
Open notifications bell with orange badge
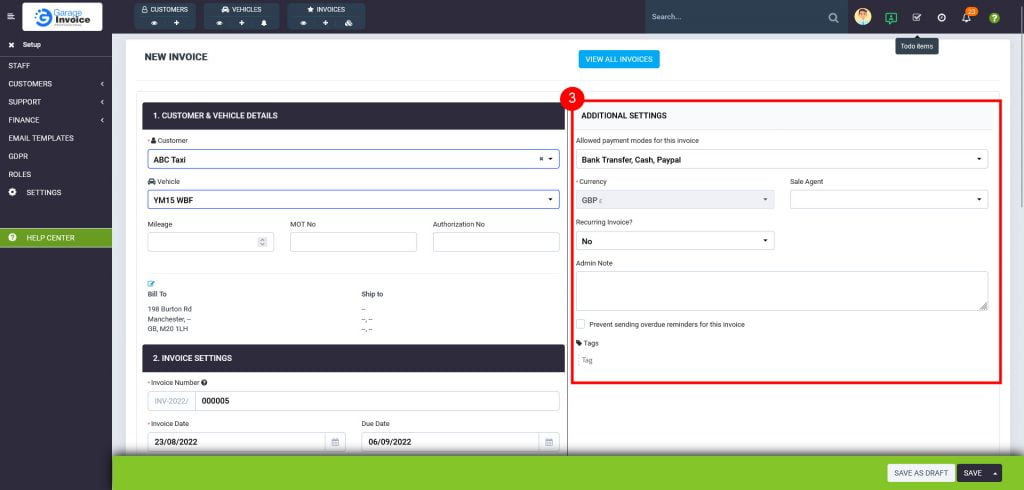(x=967, y=16)
